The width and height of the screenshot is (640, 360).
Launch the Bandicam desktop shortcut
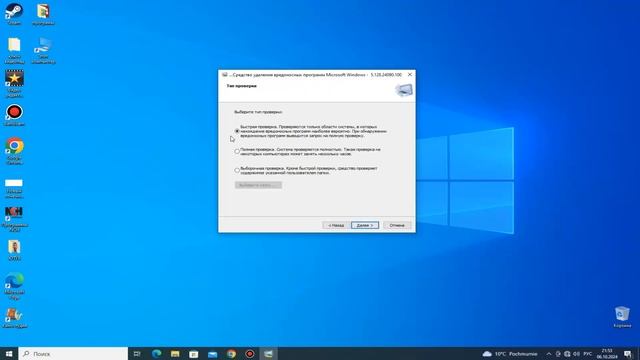coord(14,115)
